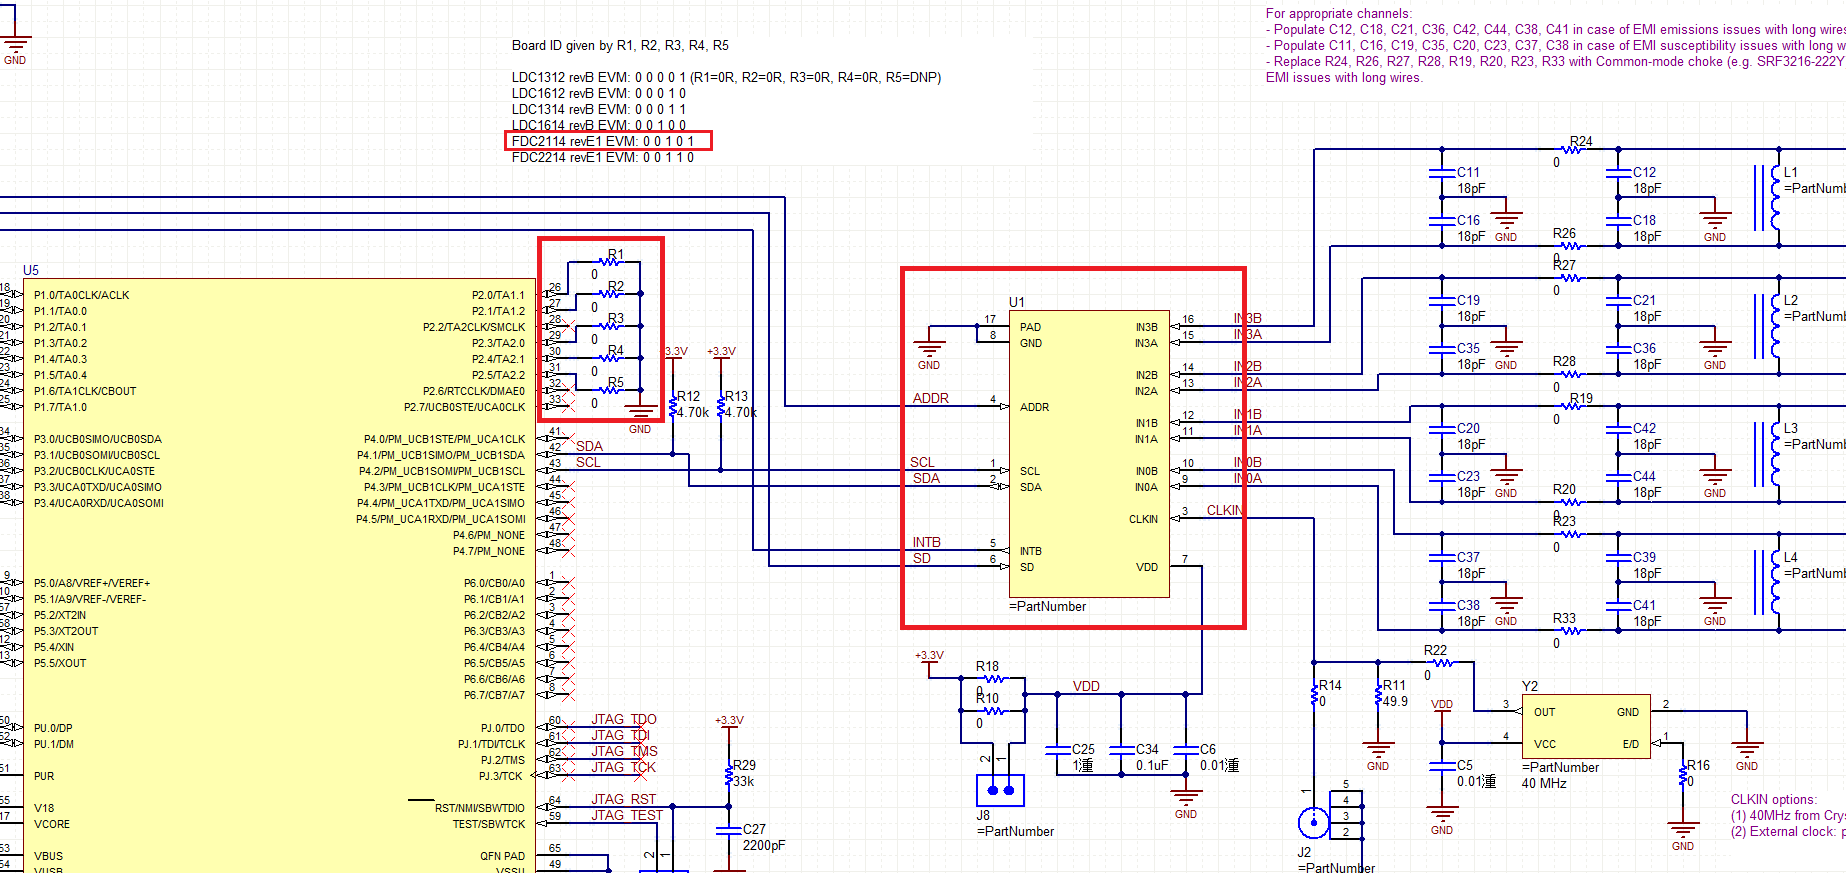Click the C12 18pF capacitor
Image resolution: width=1846 pixels, height=873 pixels.
point(1618,173)
